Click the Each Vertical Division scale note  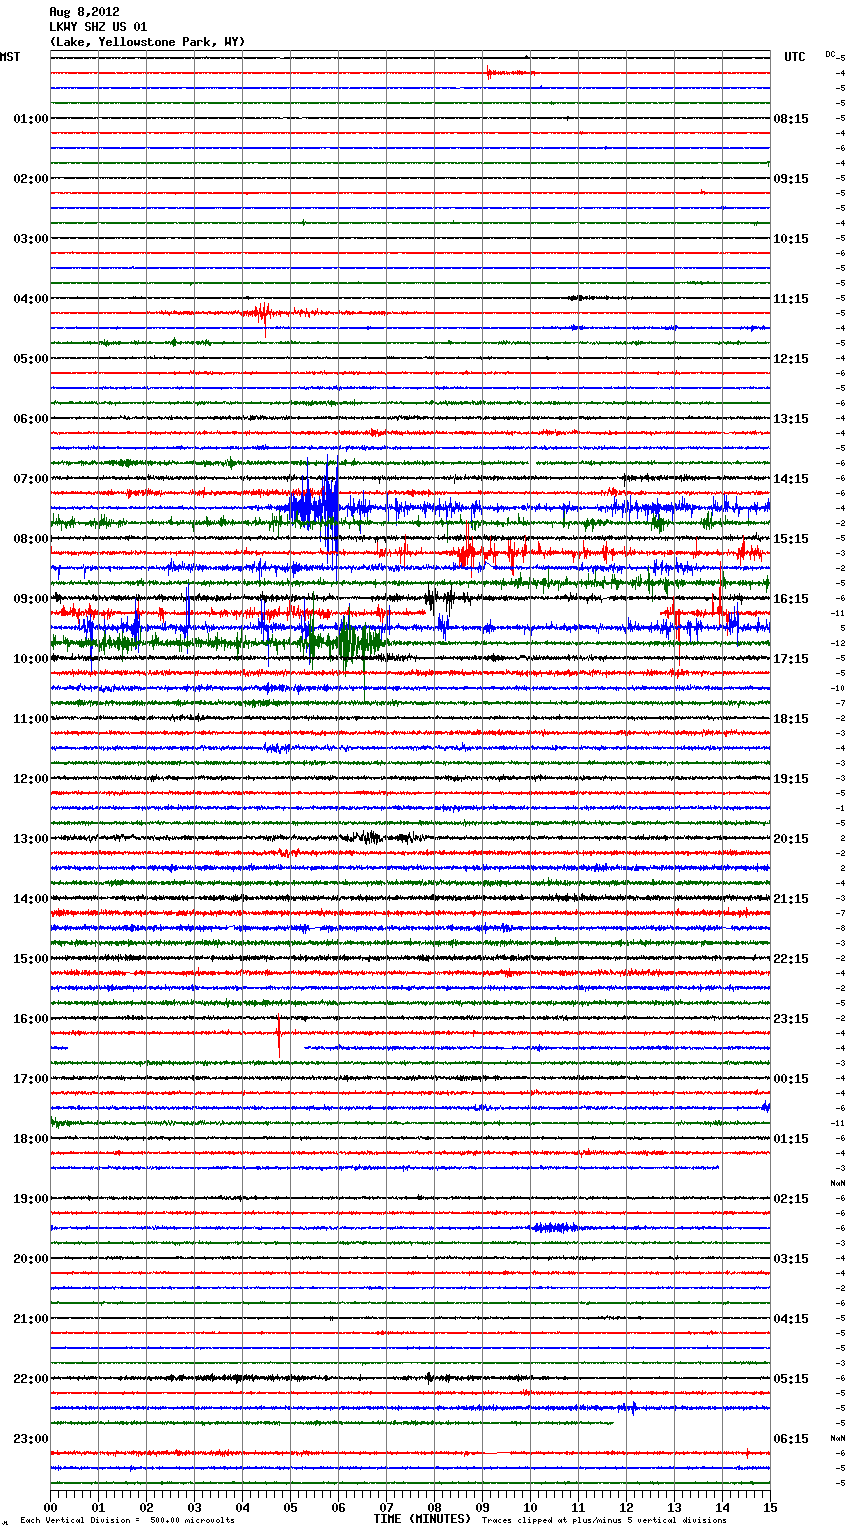[127, 1521]
